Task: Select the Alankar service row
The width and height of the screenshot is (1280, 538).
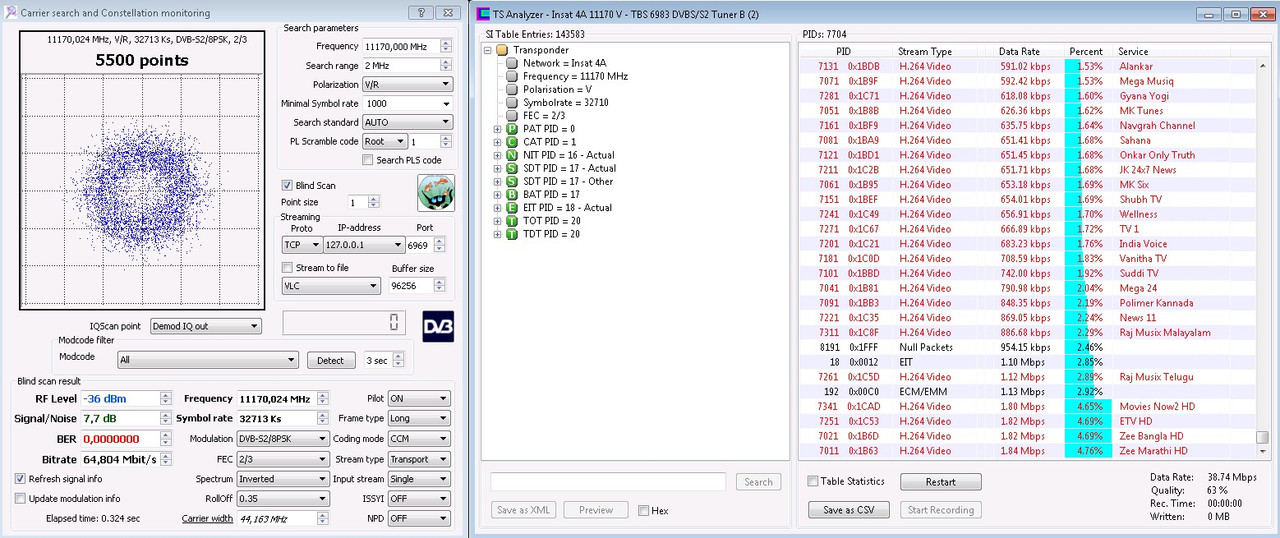Action: [1028, 67]
